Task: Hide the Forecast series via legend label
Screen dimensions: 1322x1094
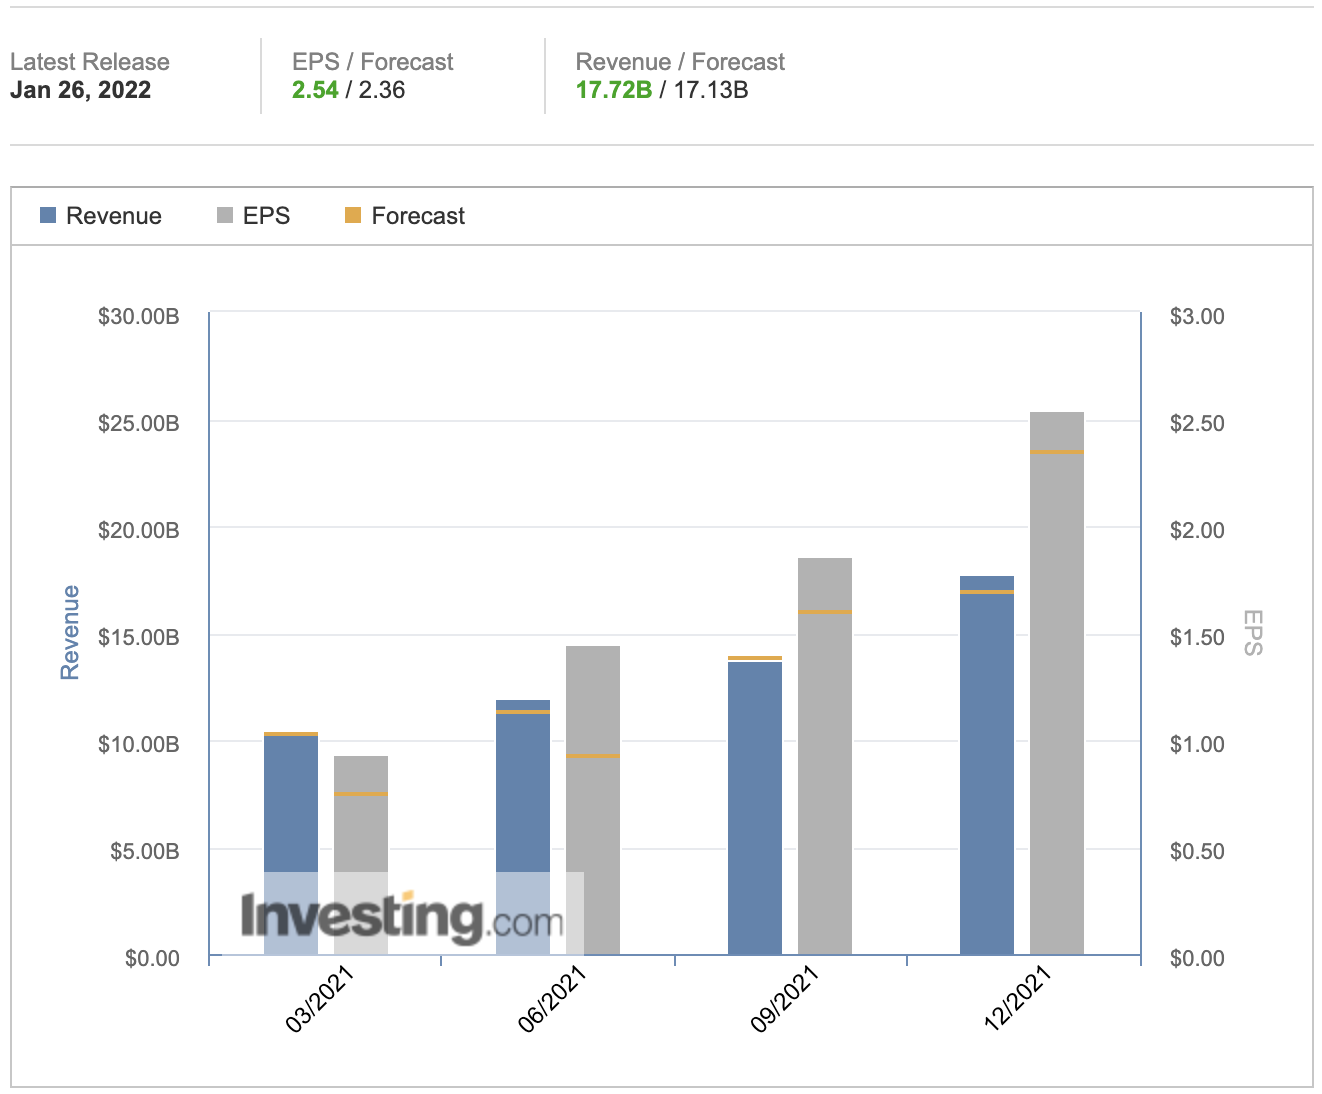Action: click(x=418, y=216)
